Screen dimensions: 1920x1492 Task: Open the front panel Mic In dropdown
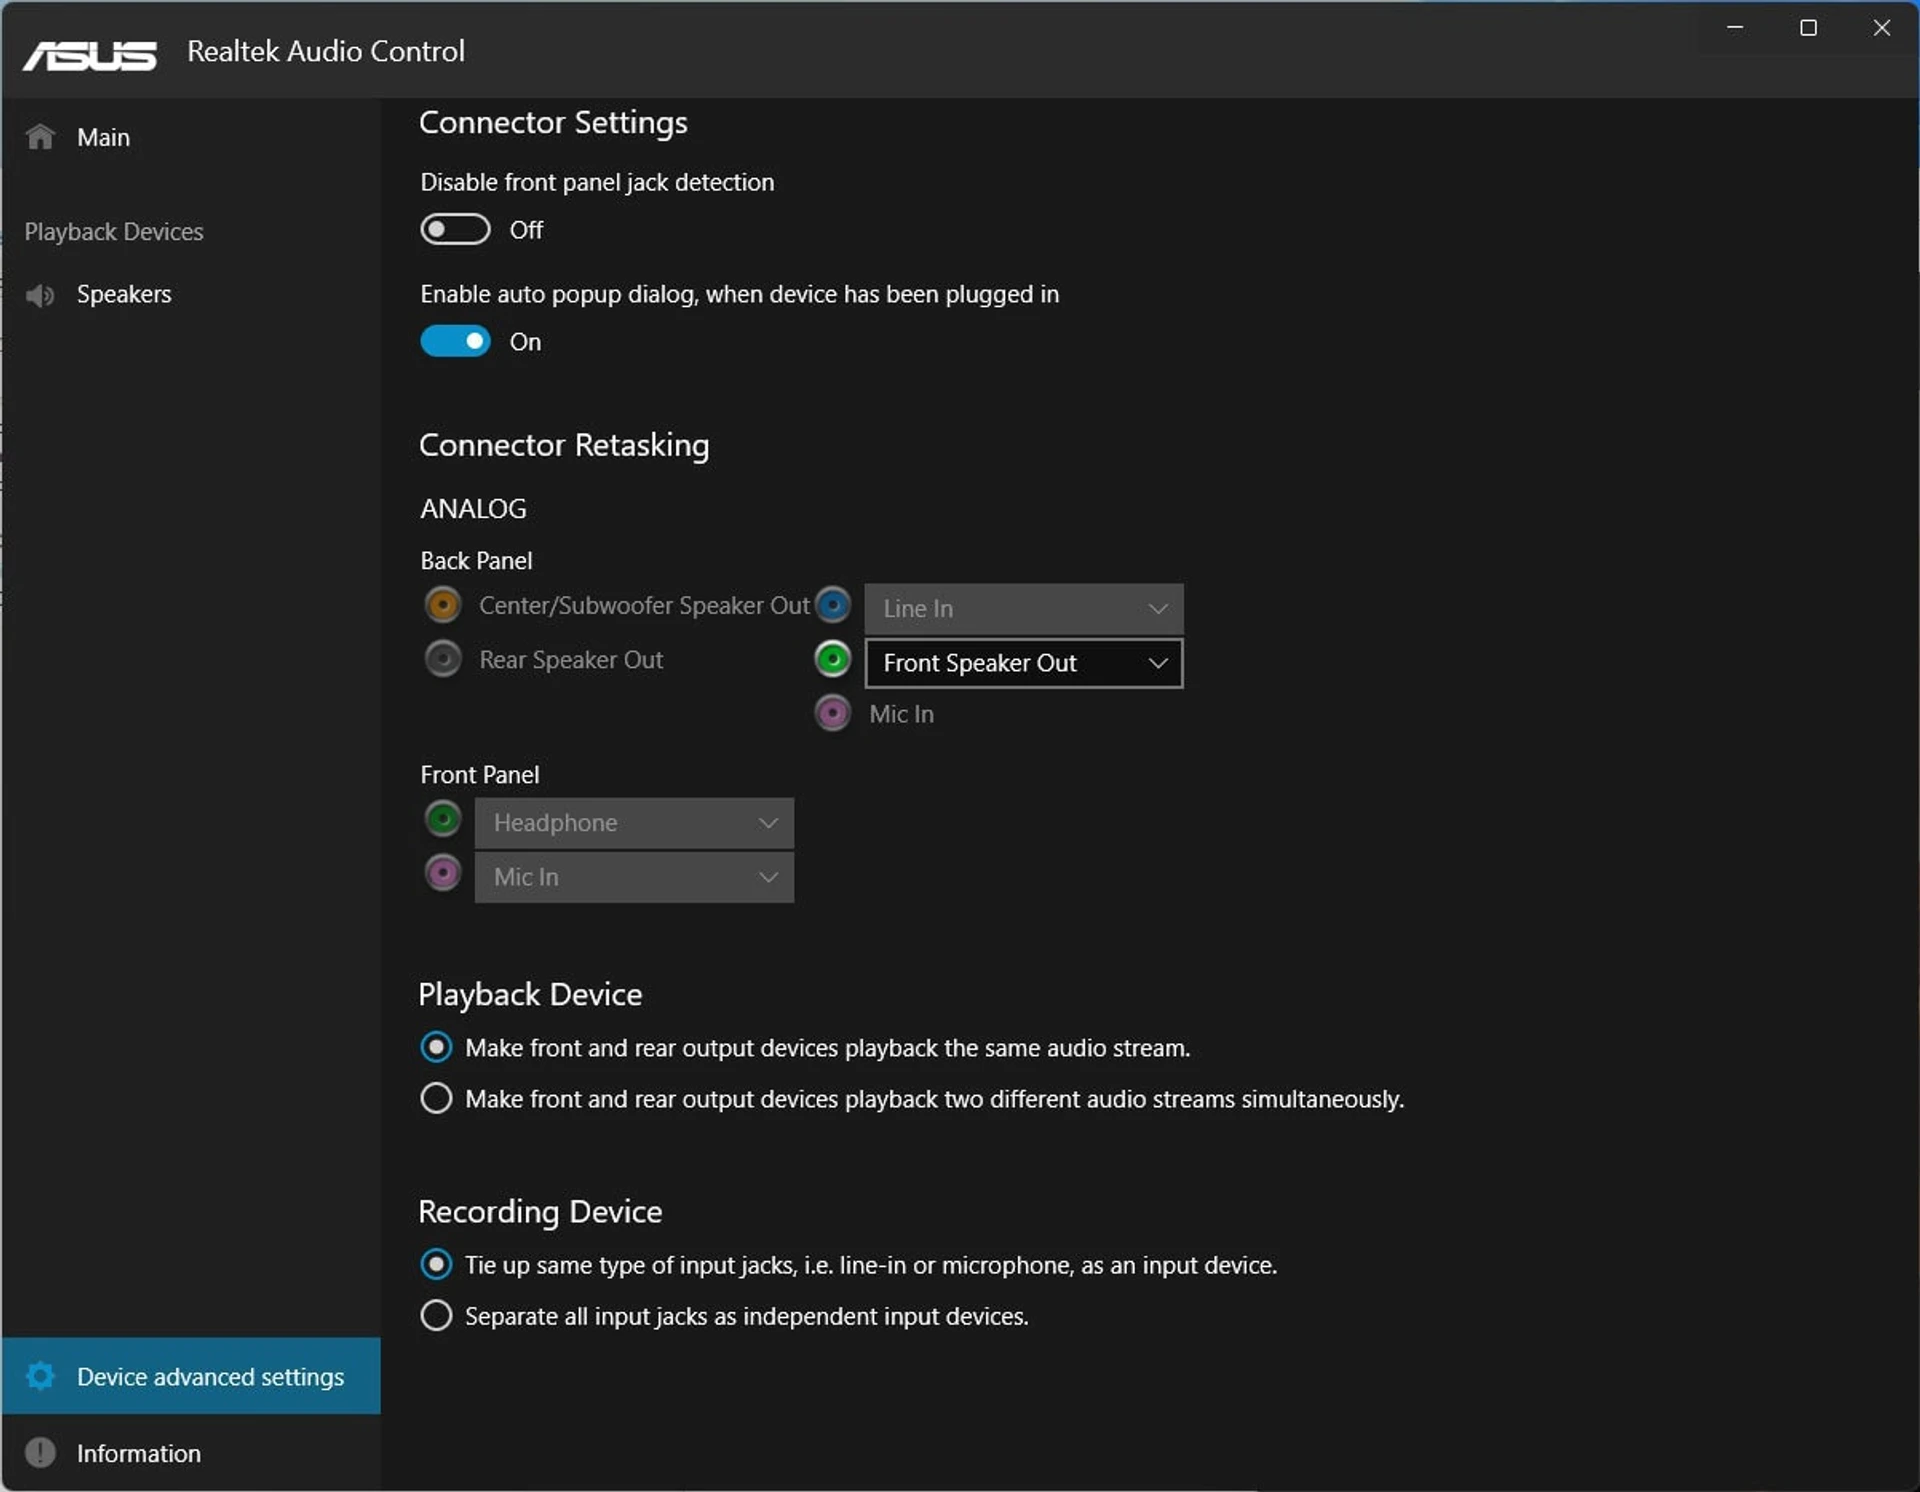pyautogui.click(x=634, y=877)
